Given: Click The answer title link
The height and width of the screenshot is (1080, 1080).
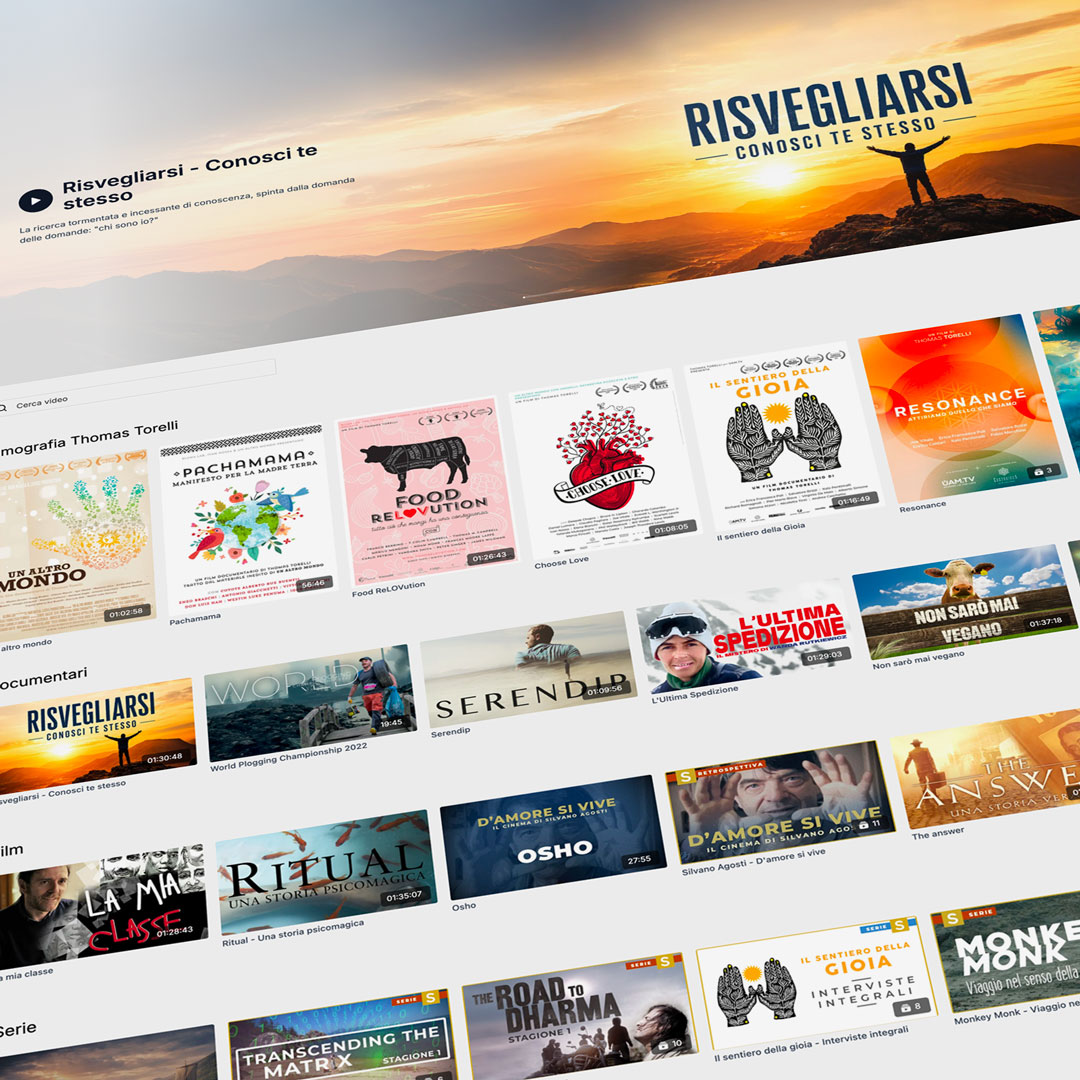Looking at the screenshot, I should (x=937, y=833).
